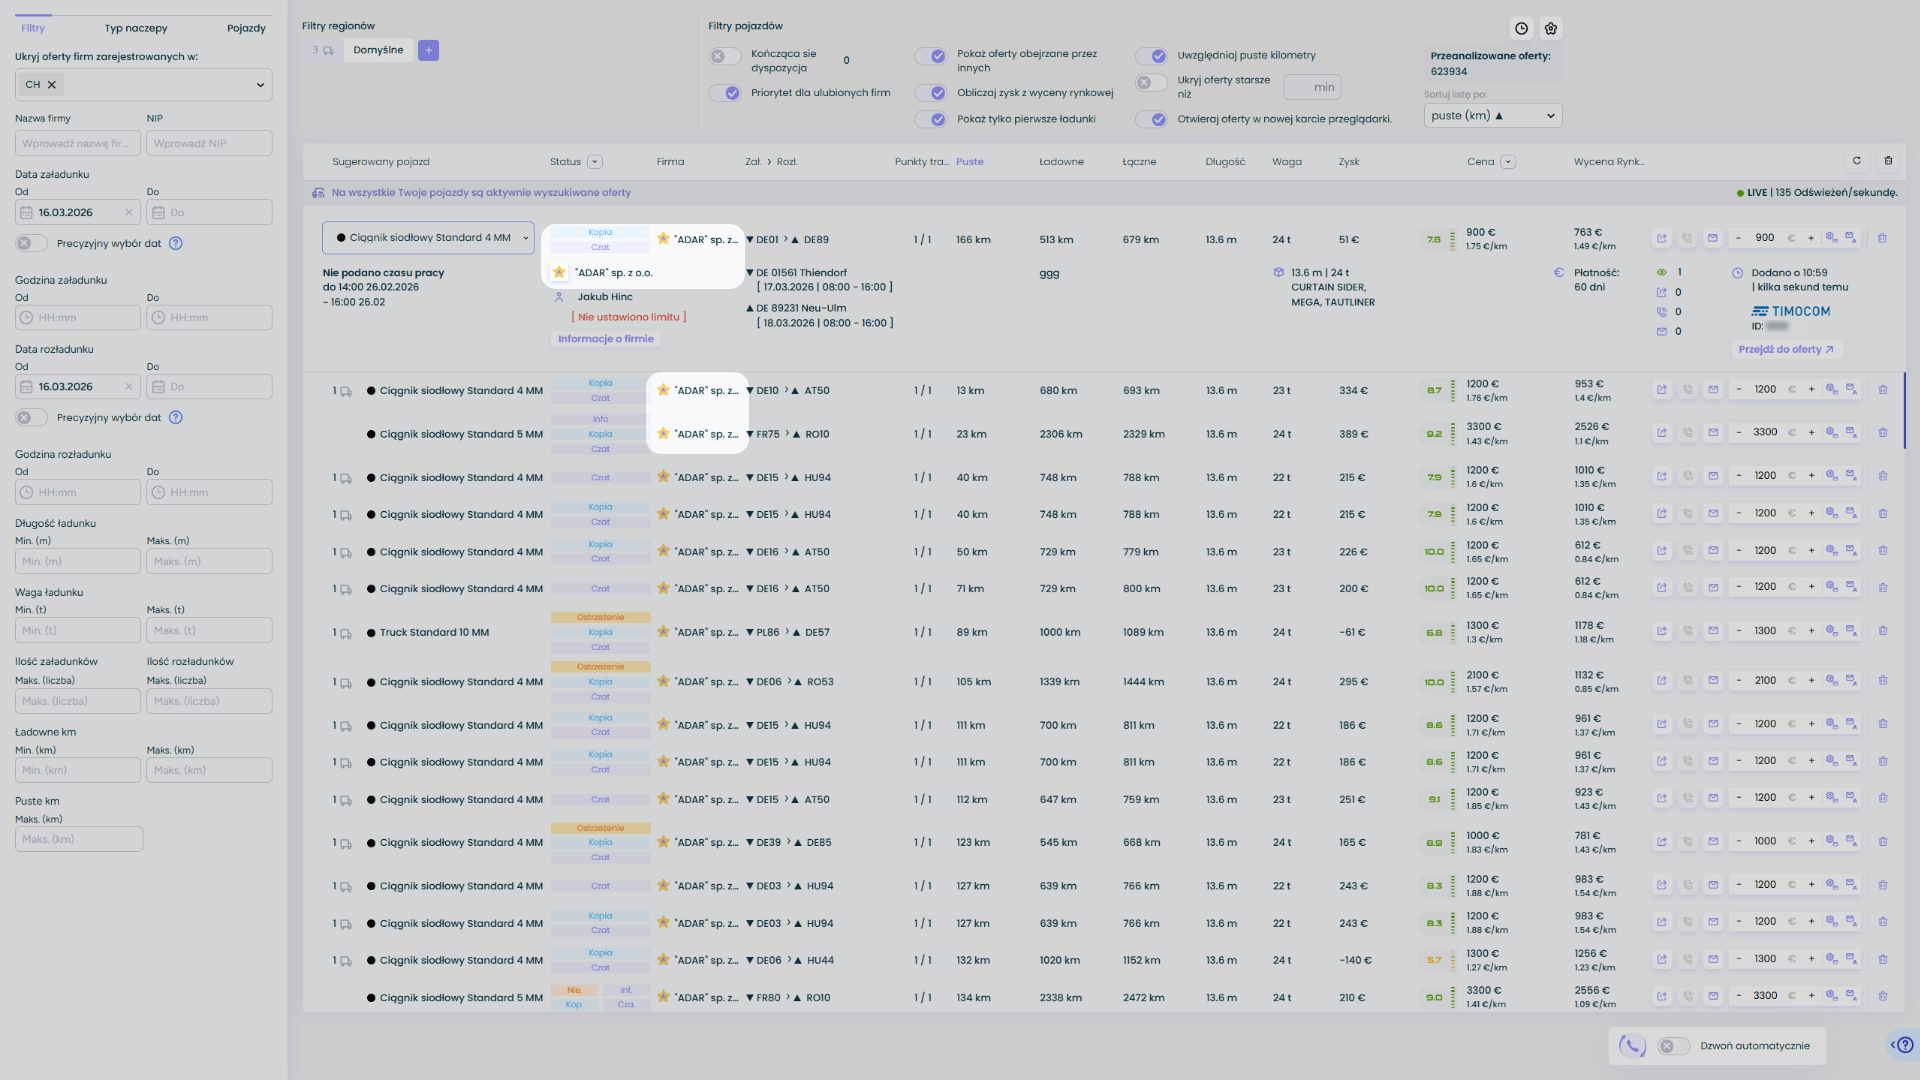Screen dimensions: 1920x1080
Task: Open the Sortuj listę po dropdown
Action: coord(1492,116)
